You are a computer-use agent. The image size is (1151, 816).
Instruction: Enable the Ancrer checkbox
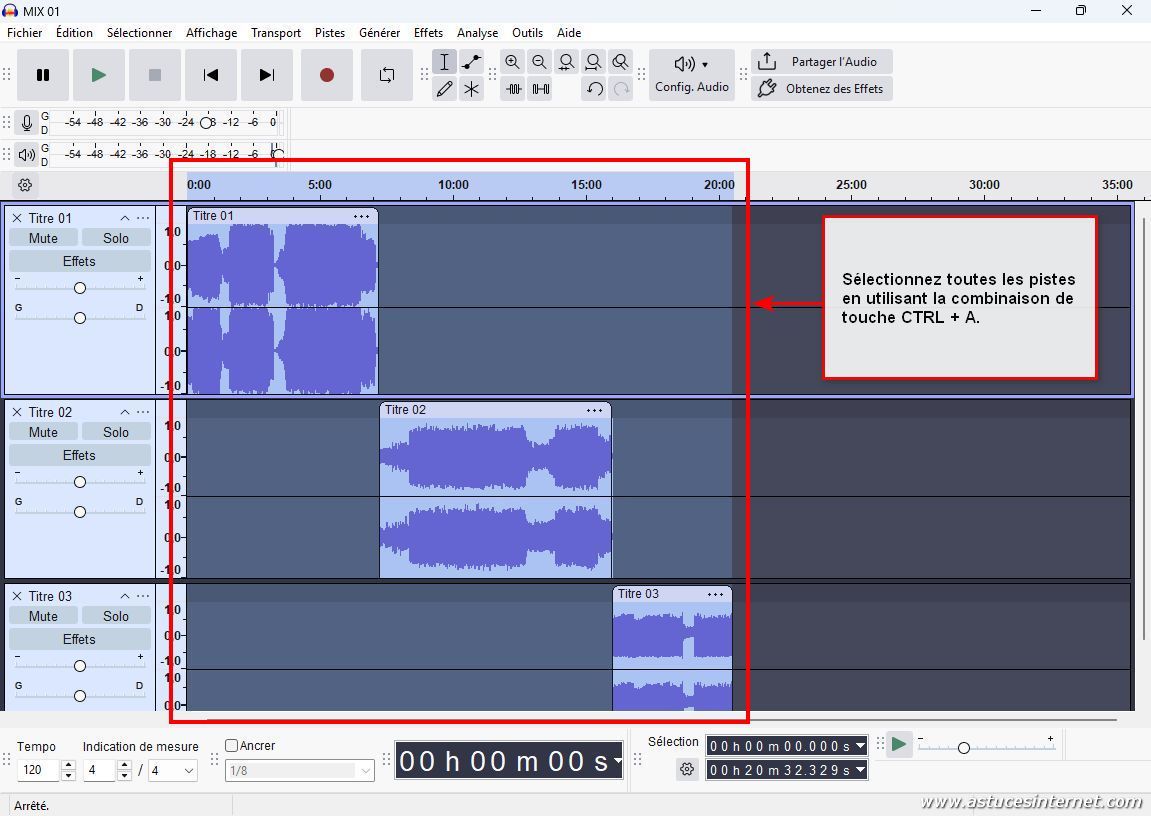pos(232,745)
